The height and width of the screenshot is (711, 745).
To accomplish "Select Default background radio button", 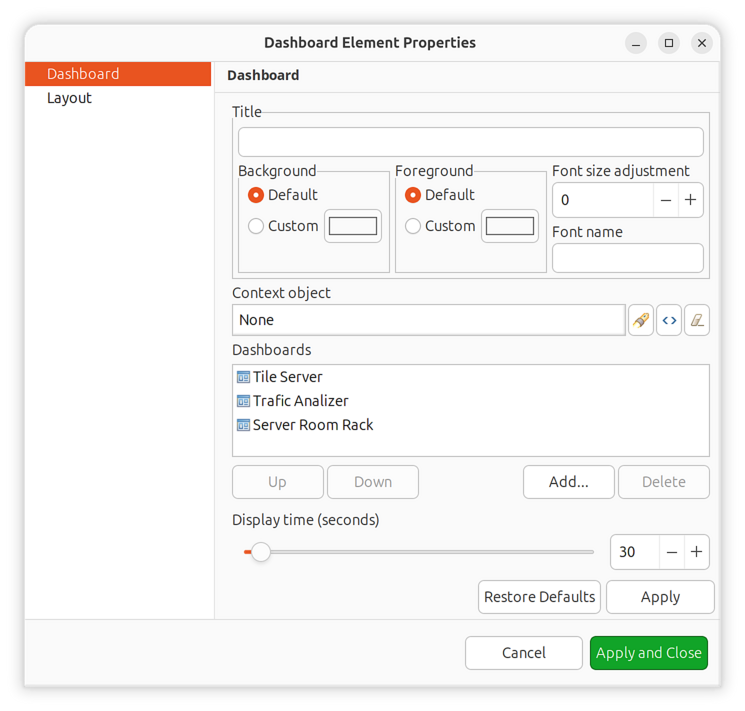I will tap(256, 195).
